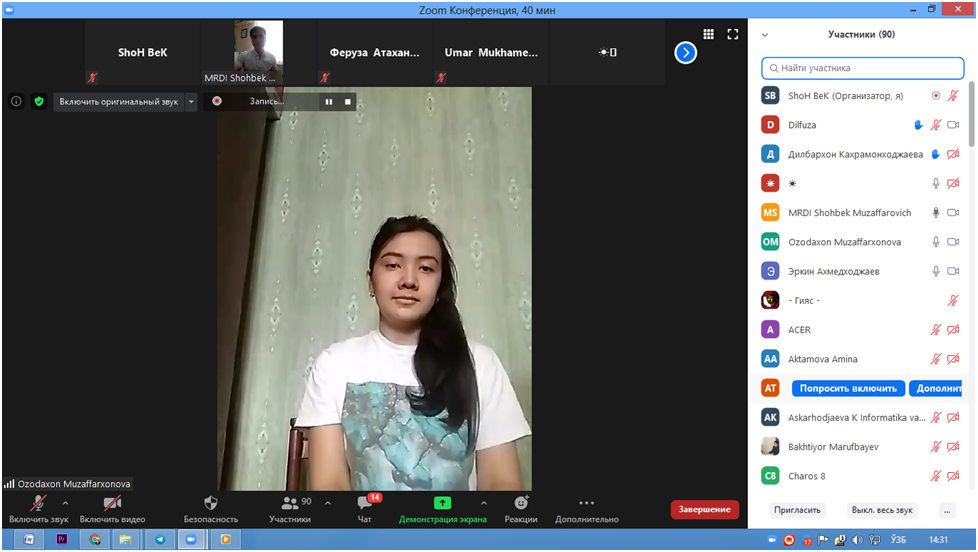Toggle original sound (Включить оригинальный звук)

coord(119,101)
